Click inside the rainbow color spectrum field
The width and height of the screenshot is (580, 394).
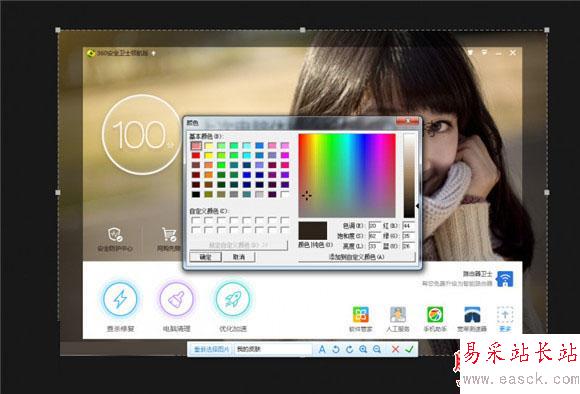347,175
